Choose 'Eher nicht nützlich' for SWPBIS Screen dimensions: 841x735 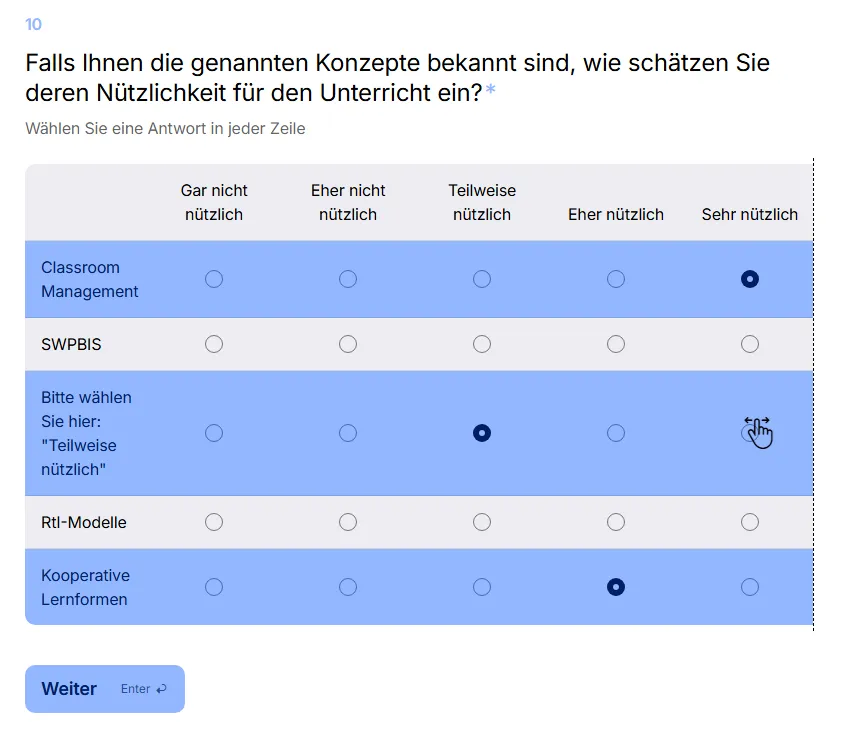pos(348,344)
